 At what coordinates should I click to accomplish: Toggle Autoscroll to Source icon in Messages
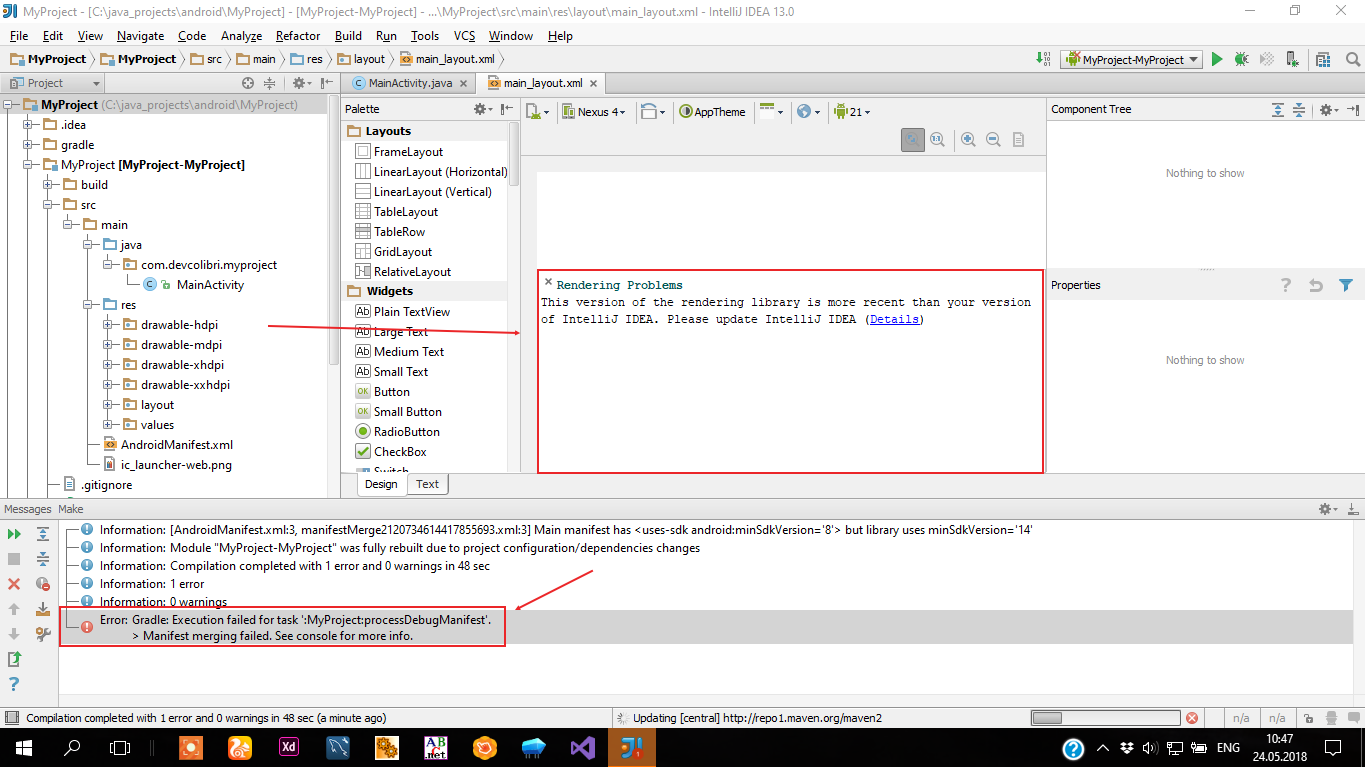pyautogui.click(x=43, y=608)
